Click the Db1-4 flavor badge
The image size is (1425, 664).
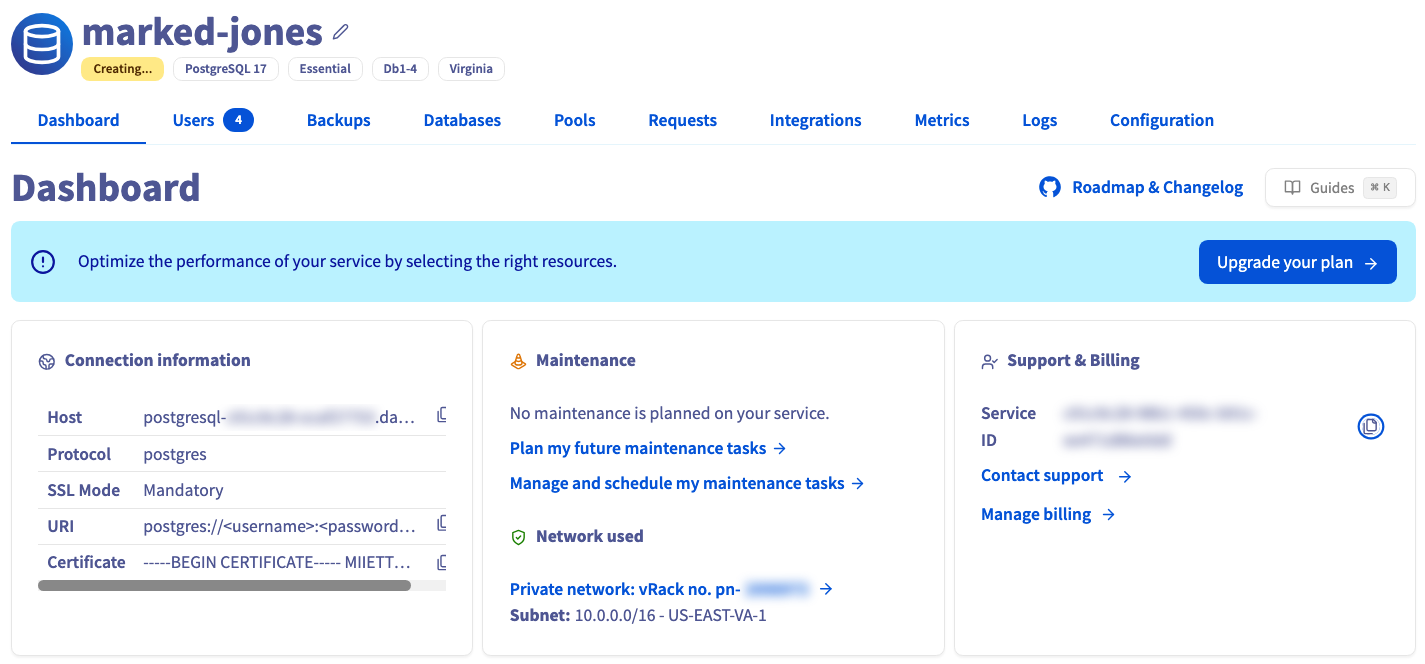400,69
